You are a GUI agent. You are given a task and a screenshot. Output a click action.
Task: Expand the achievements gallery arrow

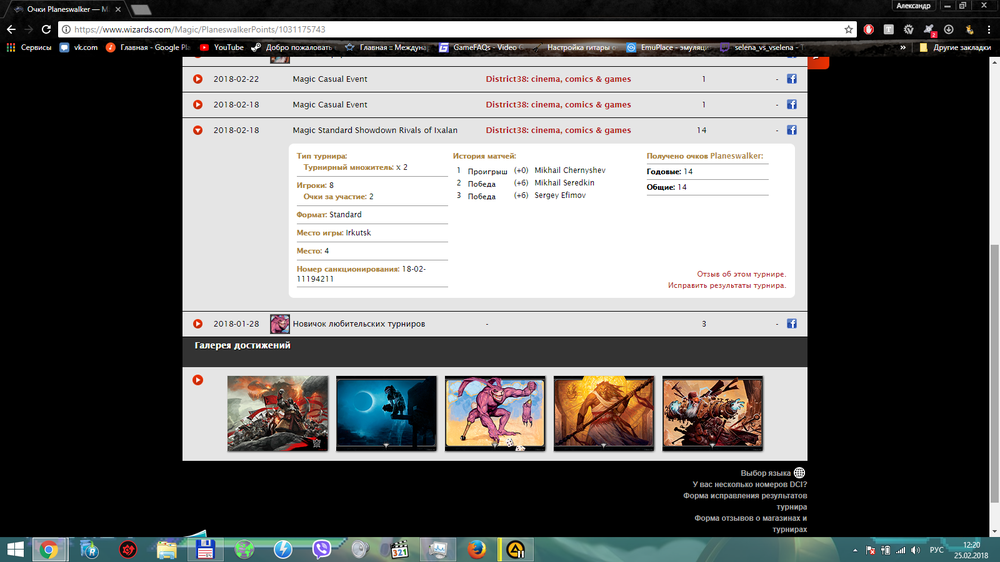click(198, 380)
